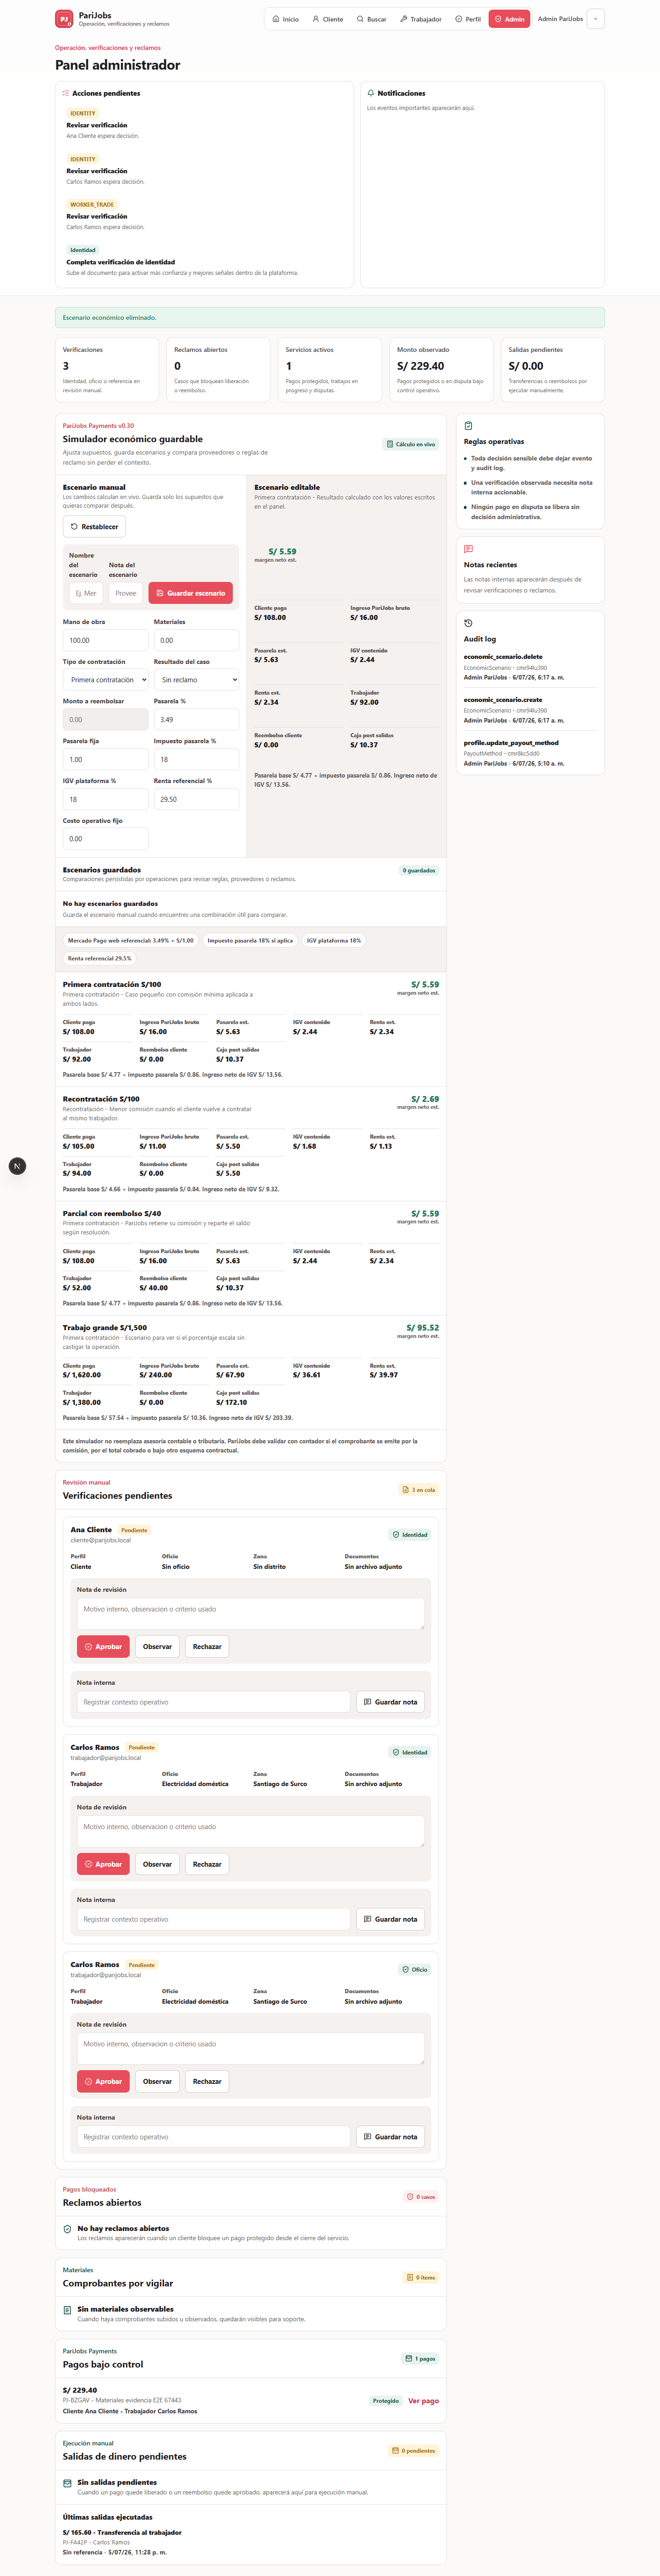Open the round N dev-tools indicator

[17, 1166]
